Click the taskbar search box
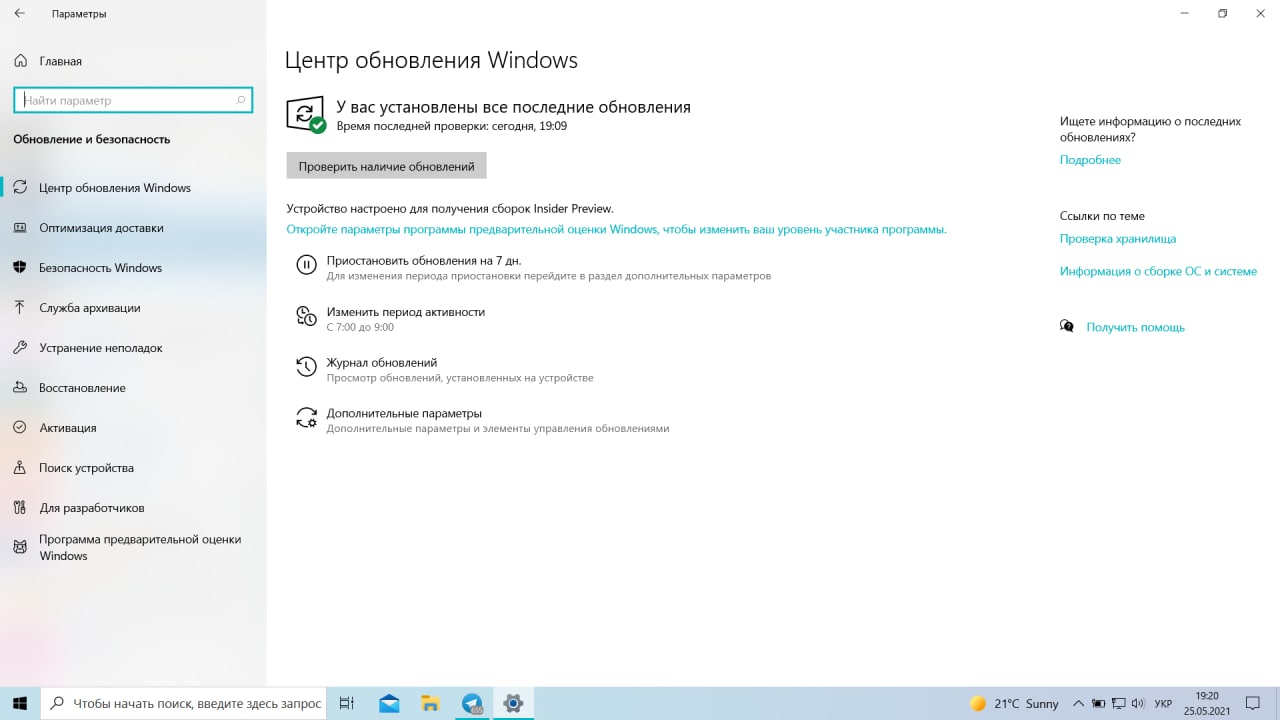1280x720 pixels. [183, 703]
